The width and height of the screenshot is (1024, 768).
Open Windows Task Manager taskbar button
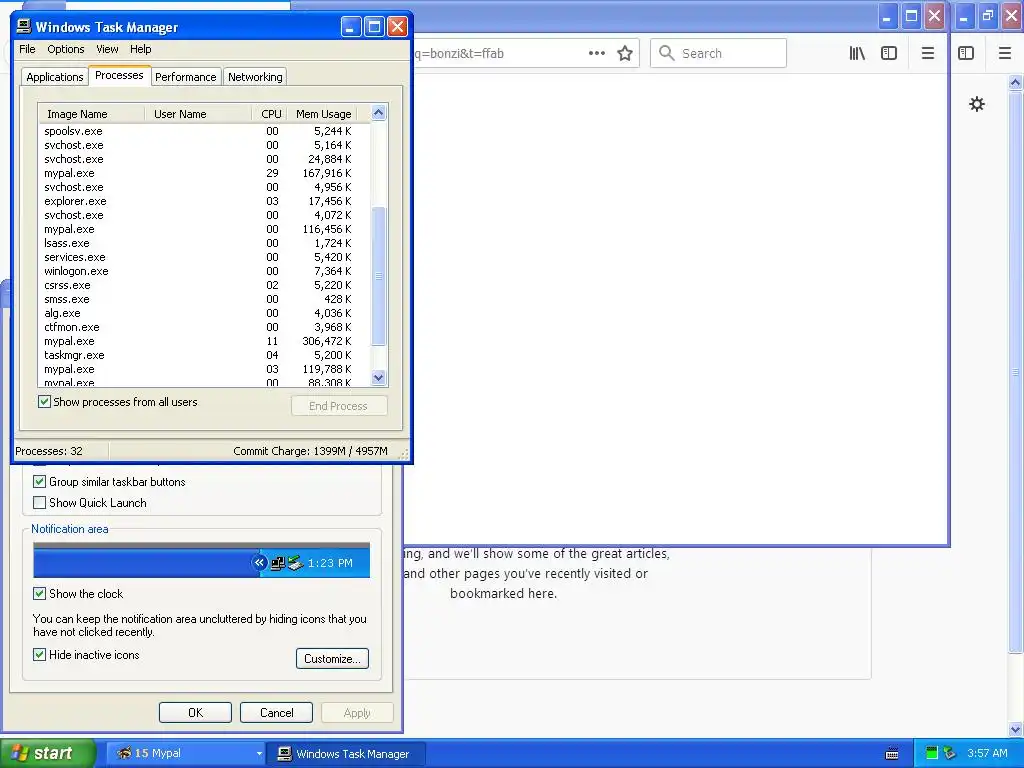coord(347,754)
